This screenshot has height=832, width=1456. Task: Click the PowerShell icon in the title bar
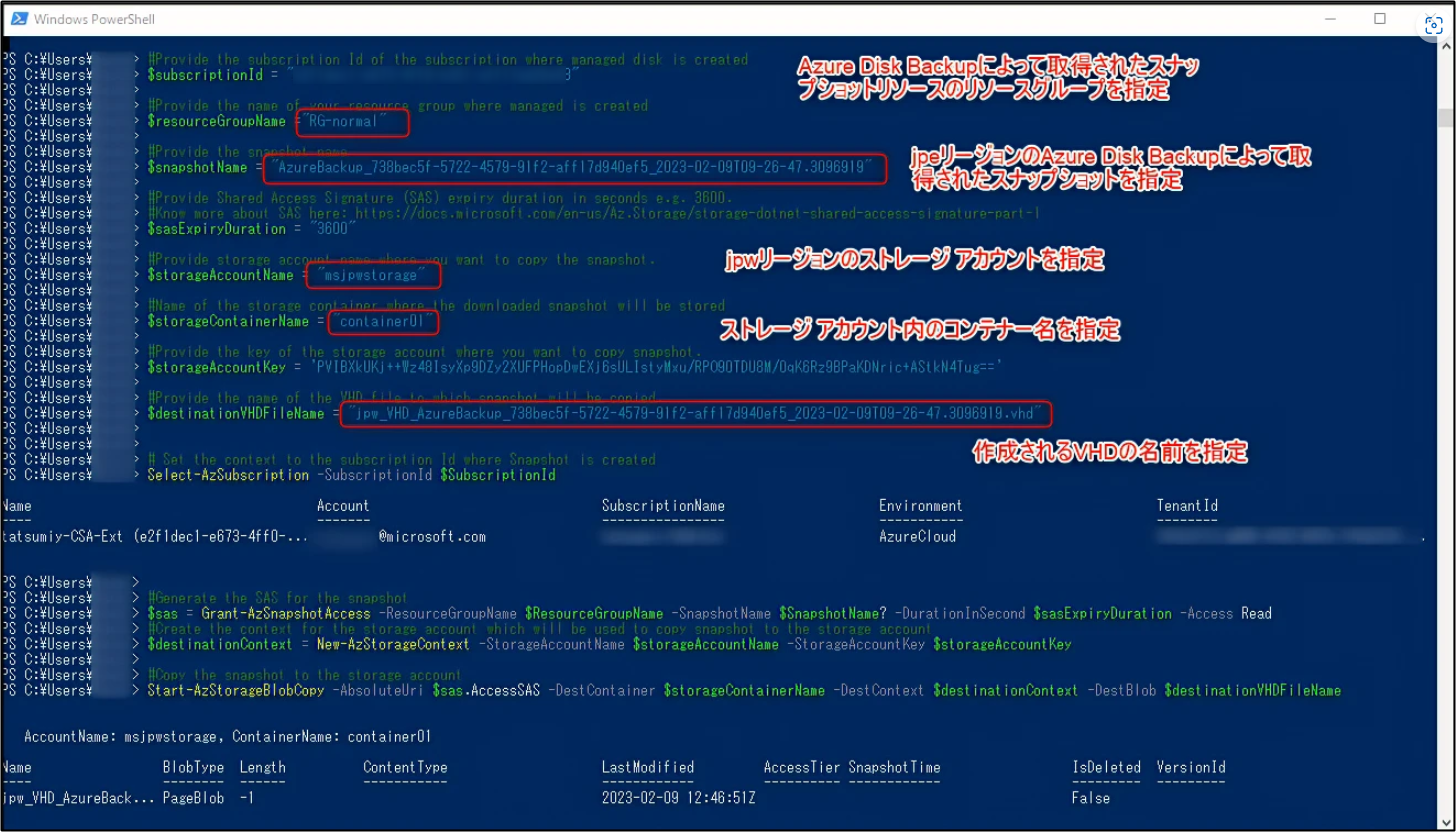(18, 19)
